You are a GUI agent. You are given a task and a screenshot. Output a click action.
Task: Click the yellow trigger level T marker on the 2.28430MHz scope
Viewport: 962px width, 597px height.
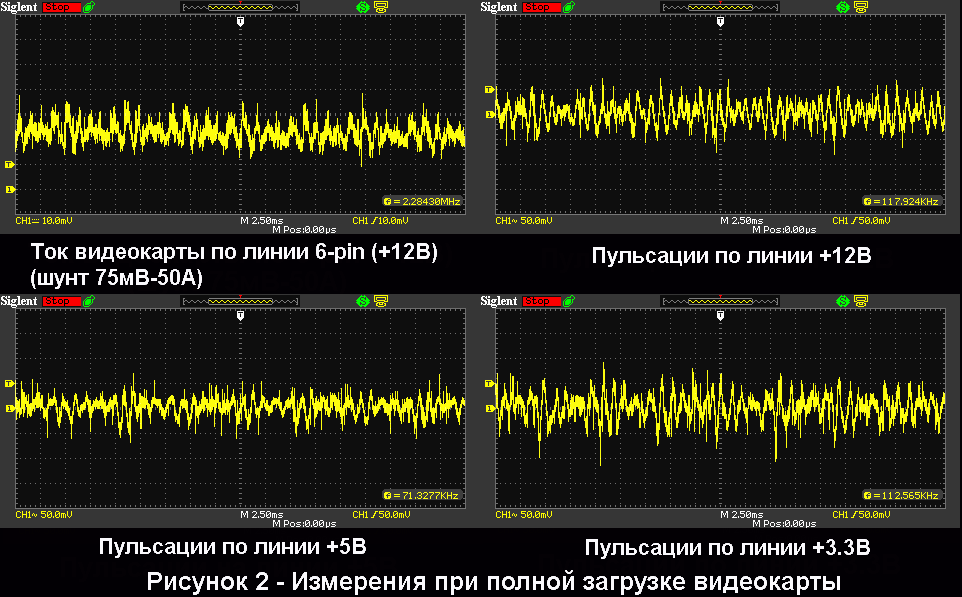(x=10, y=164)
